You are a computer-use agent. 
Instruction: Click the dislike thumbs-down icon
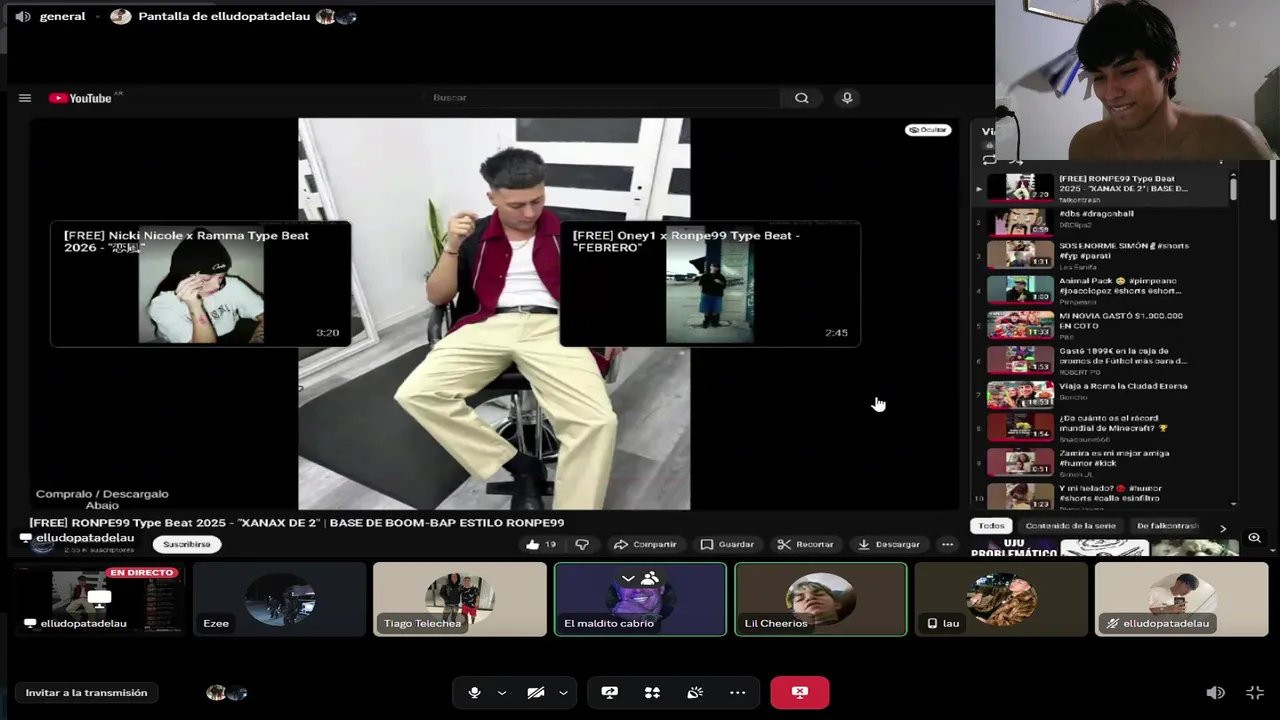[x=582, y=544]
